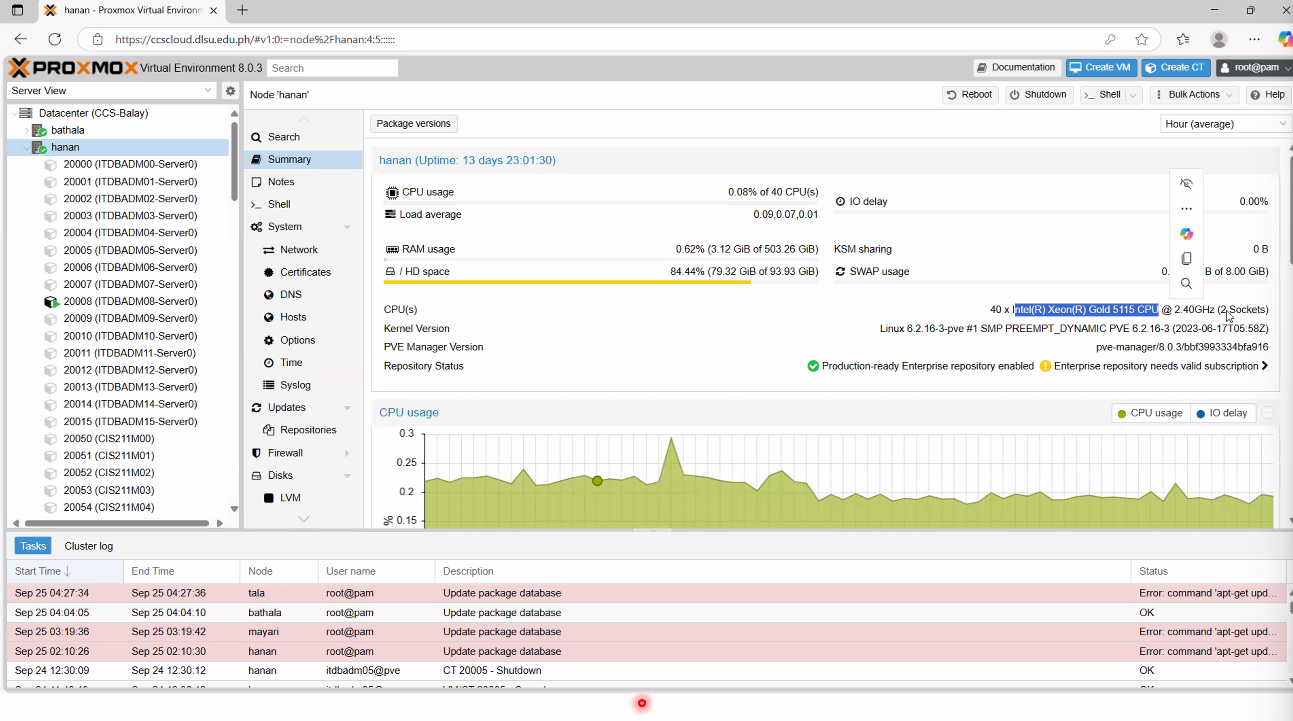Open container 20008 (ITDBADM08-Server0)
1293x721 pixels.
coord(129,301)
